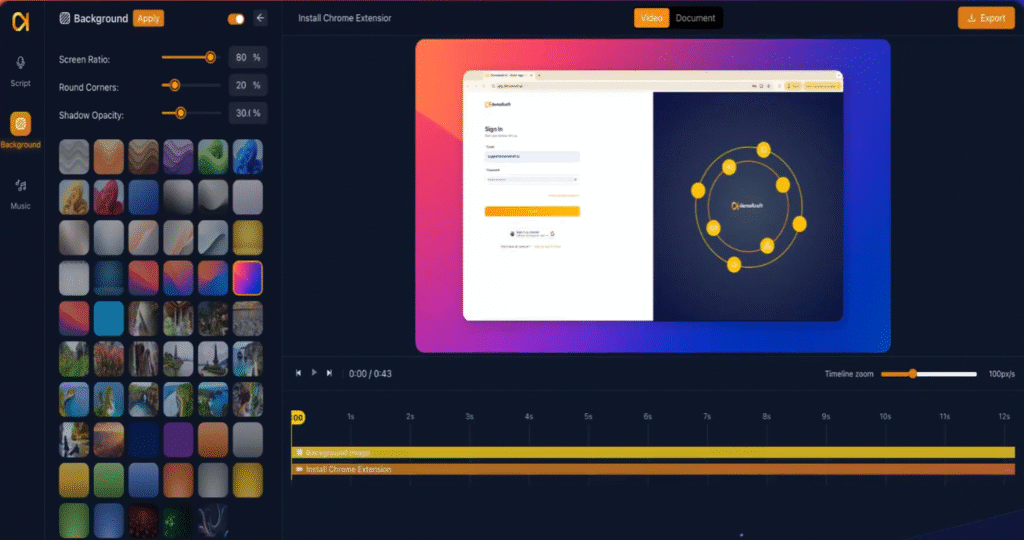
Task: Skip to the start of the video
Action: point(298,373)
